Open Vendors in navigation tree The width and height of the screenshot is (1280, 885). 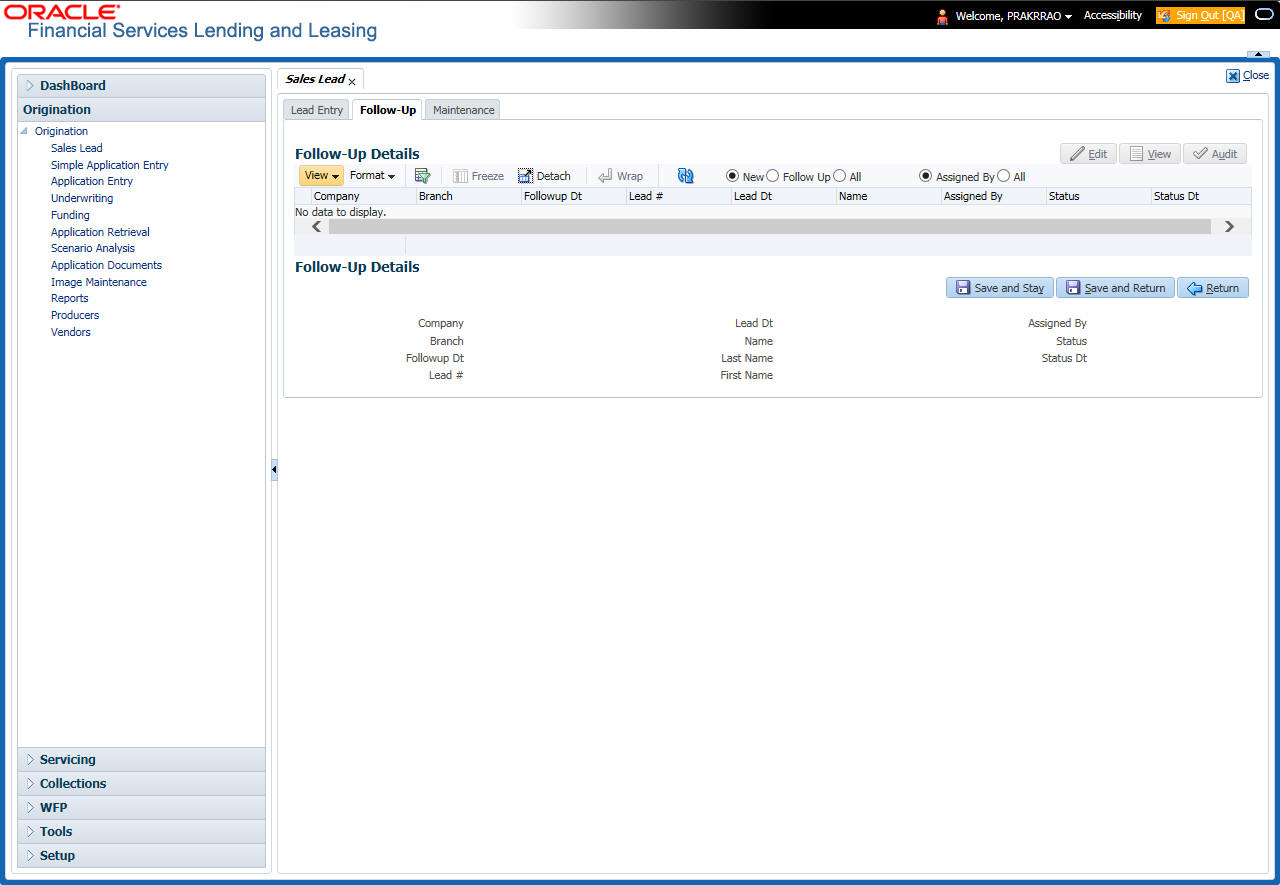tap(71, 332)
